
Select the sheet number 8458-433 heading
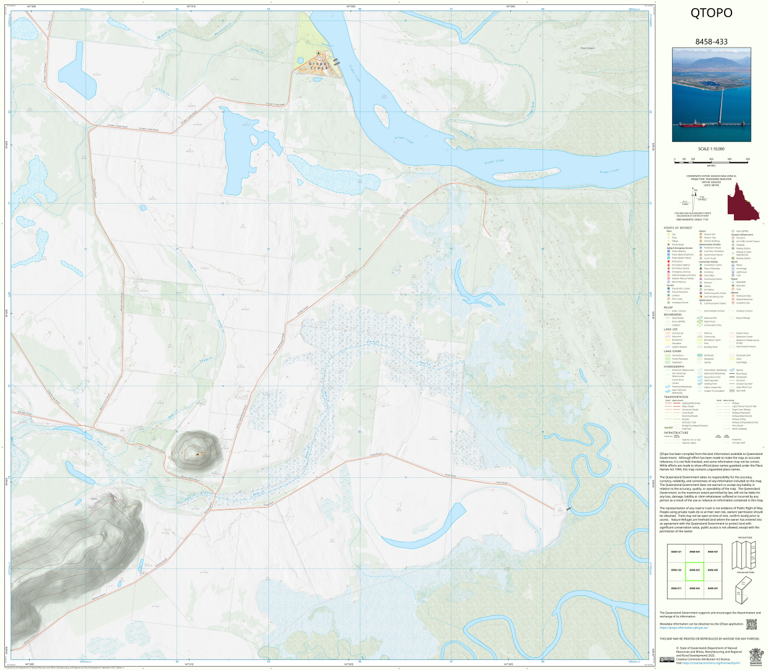pos(711,42)
